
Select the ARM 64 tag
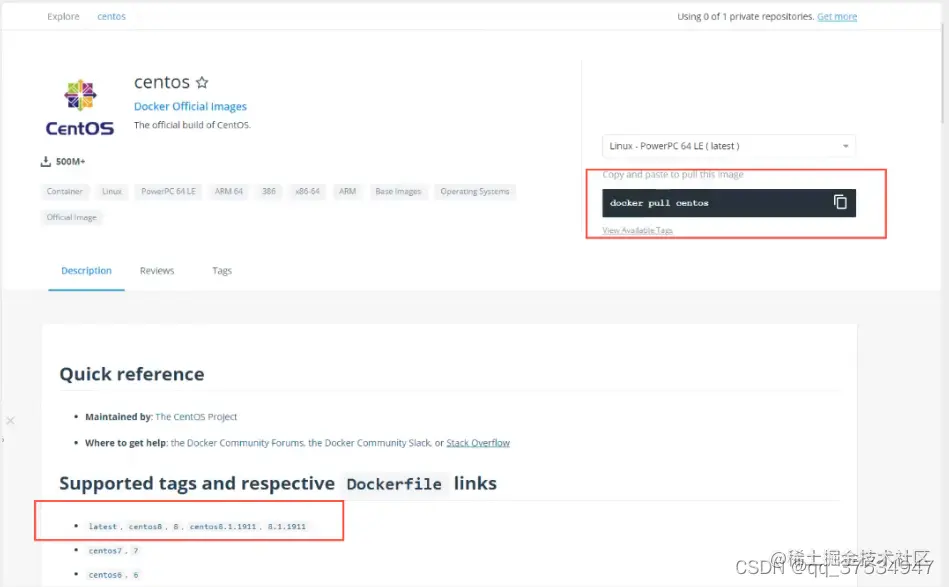[x=229, y=191]
